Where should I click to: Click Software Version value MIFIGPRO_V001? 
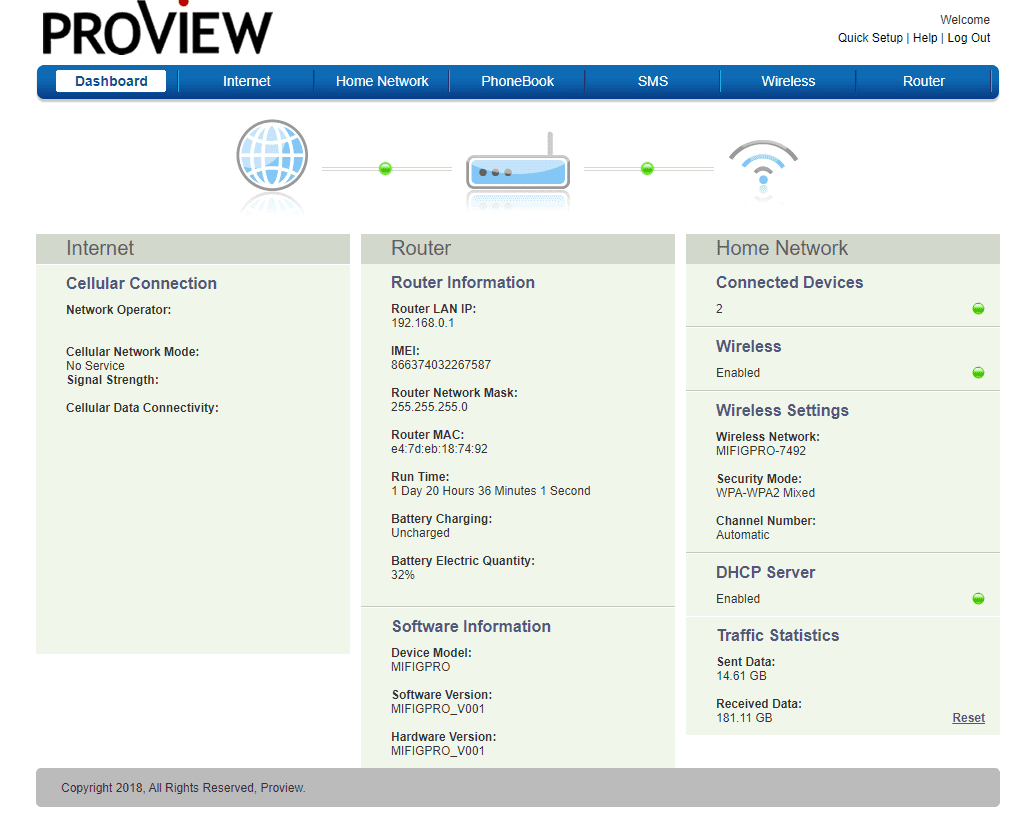point(438,709)
